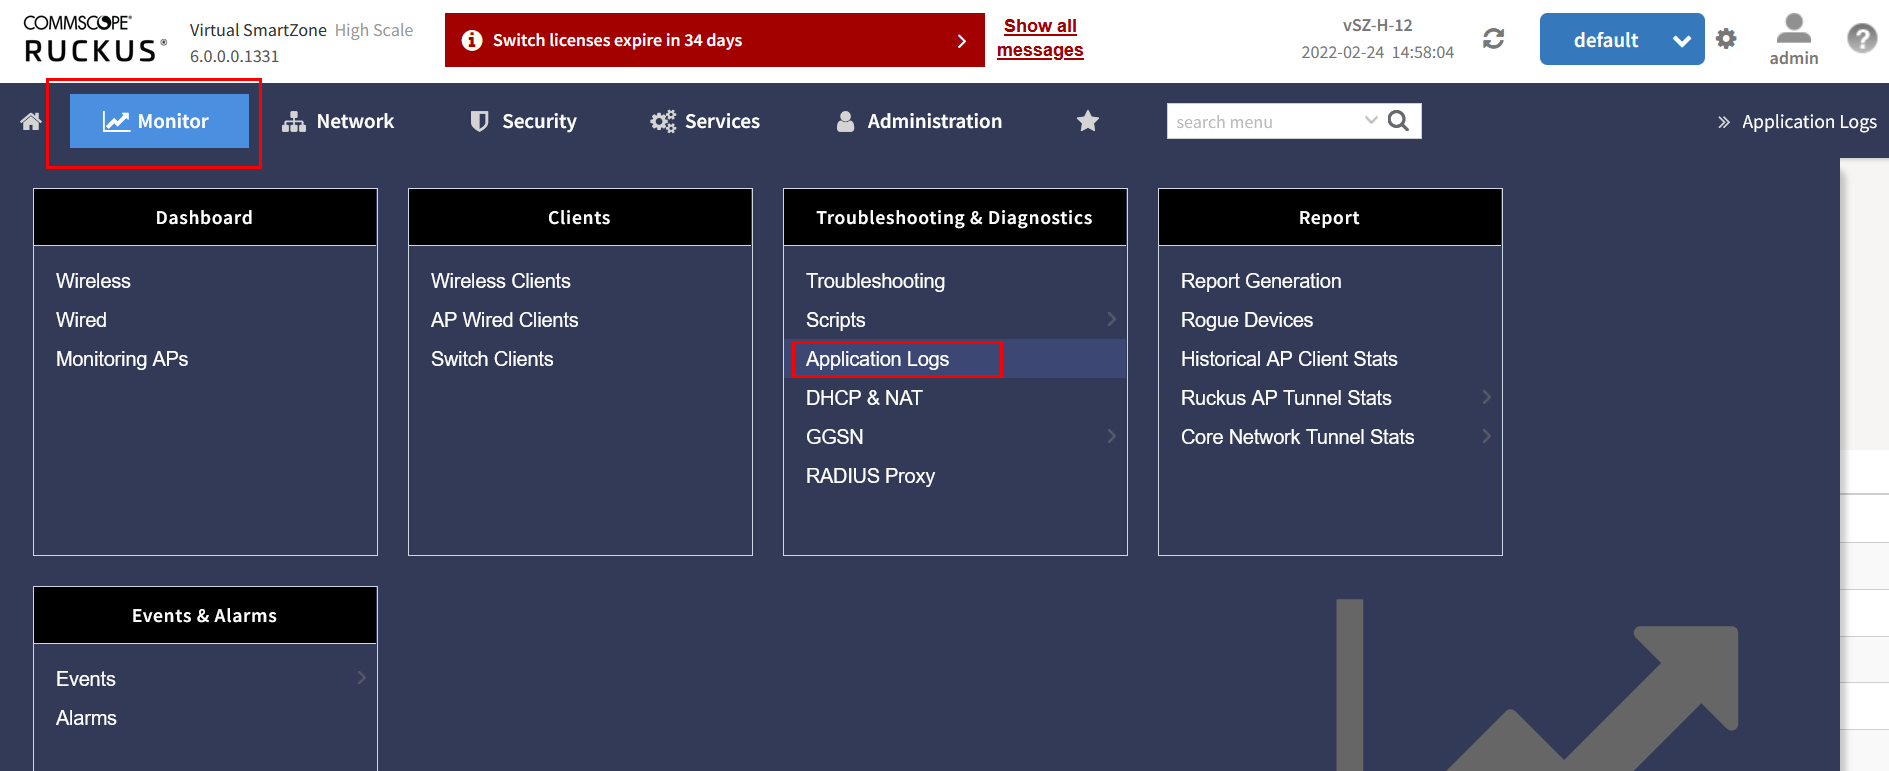Open the Monitor menu tab
This screenshot has height=771, width=1889.
pyautogui.click(x=159, y=121)
